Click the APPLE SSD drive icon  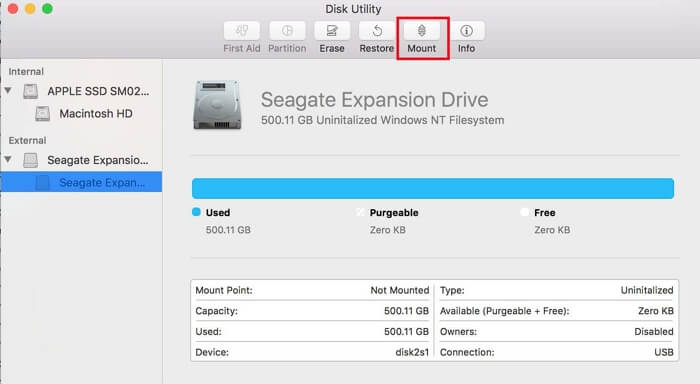[x=30, y=91]
